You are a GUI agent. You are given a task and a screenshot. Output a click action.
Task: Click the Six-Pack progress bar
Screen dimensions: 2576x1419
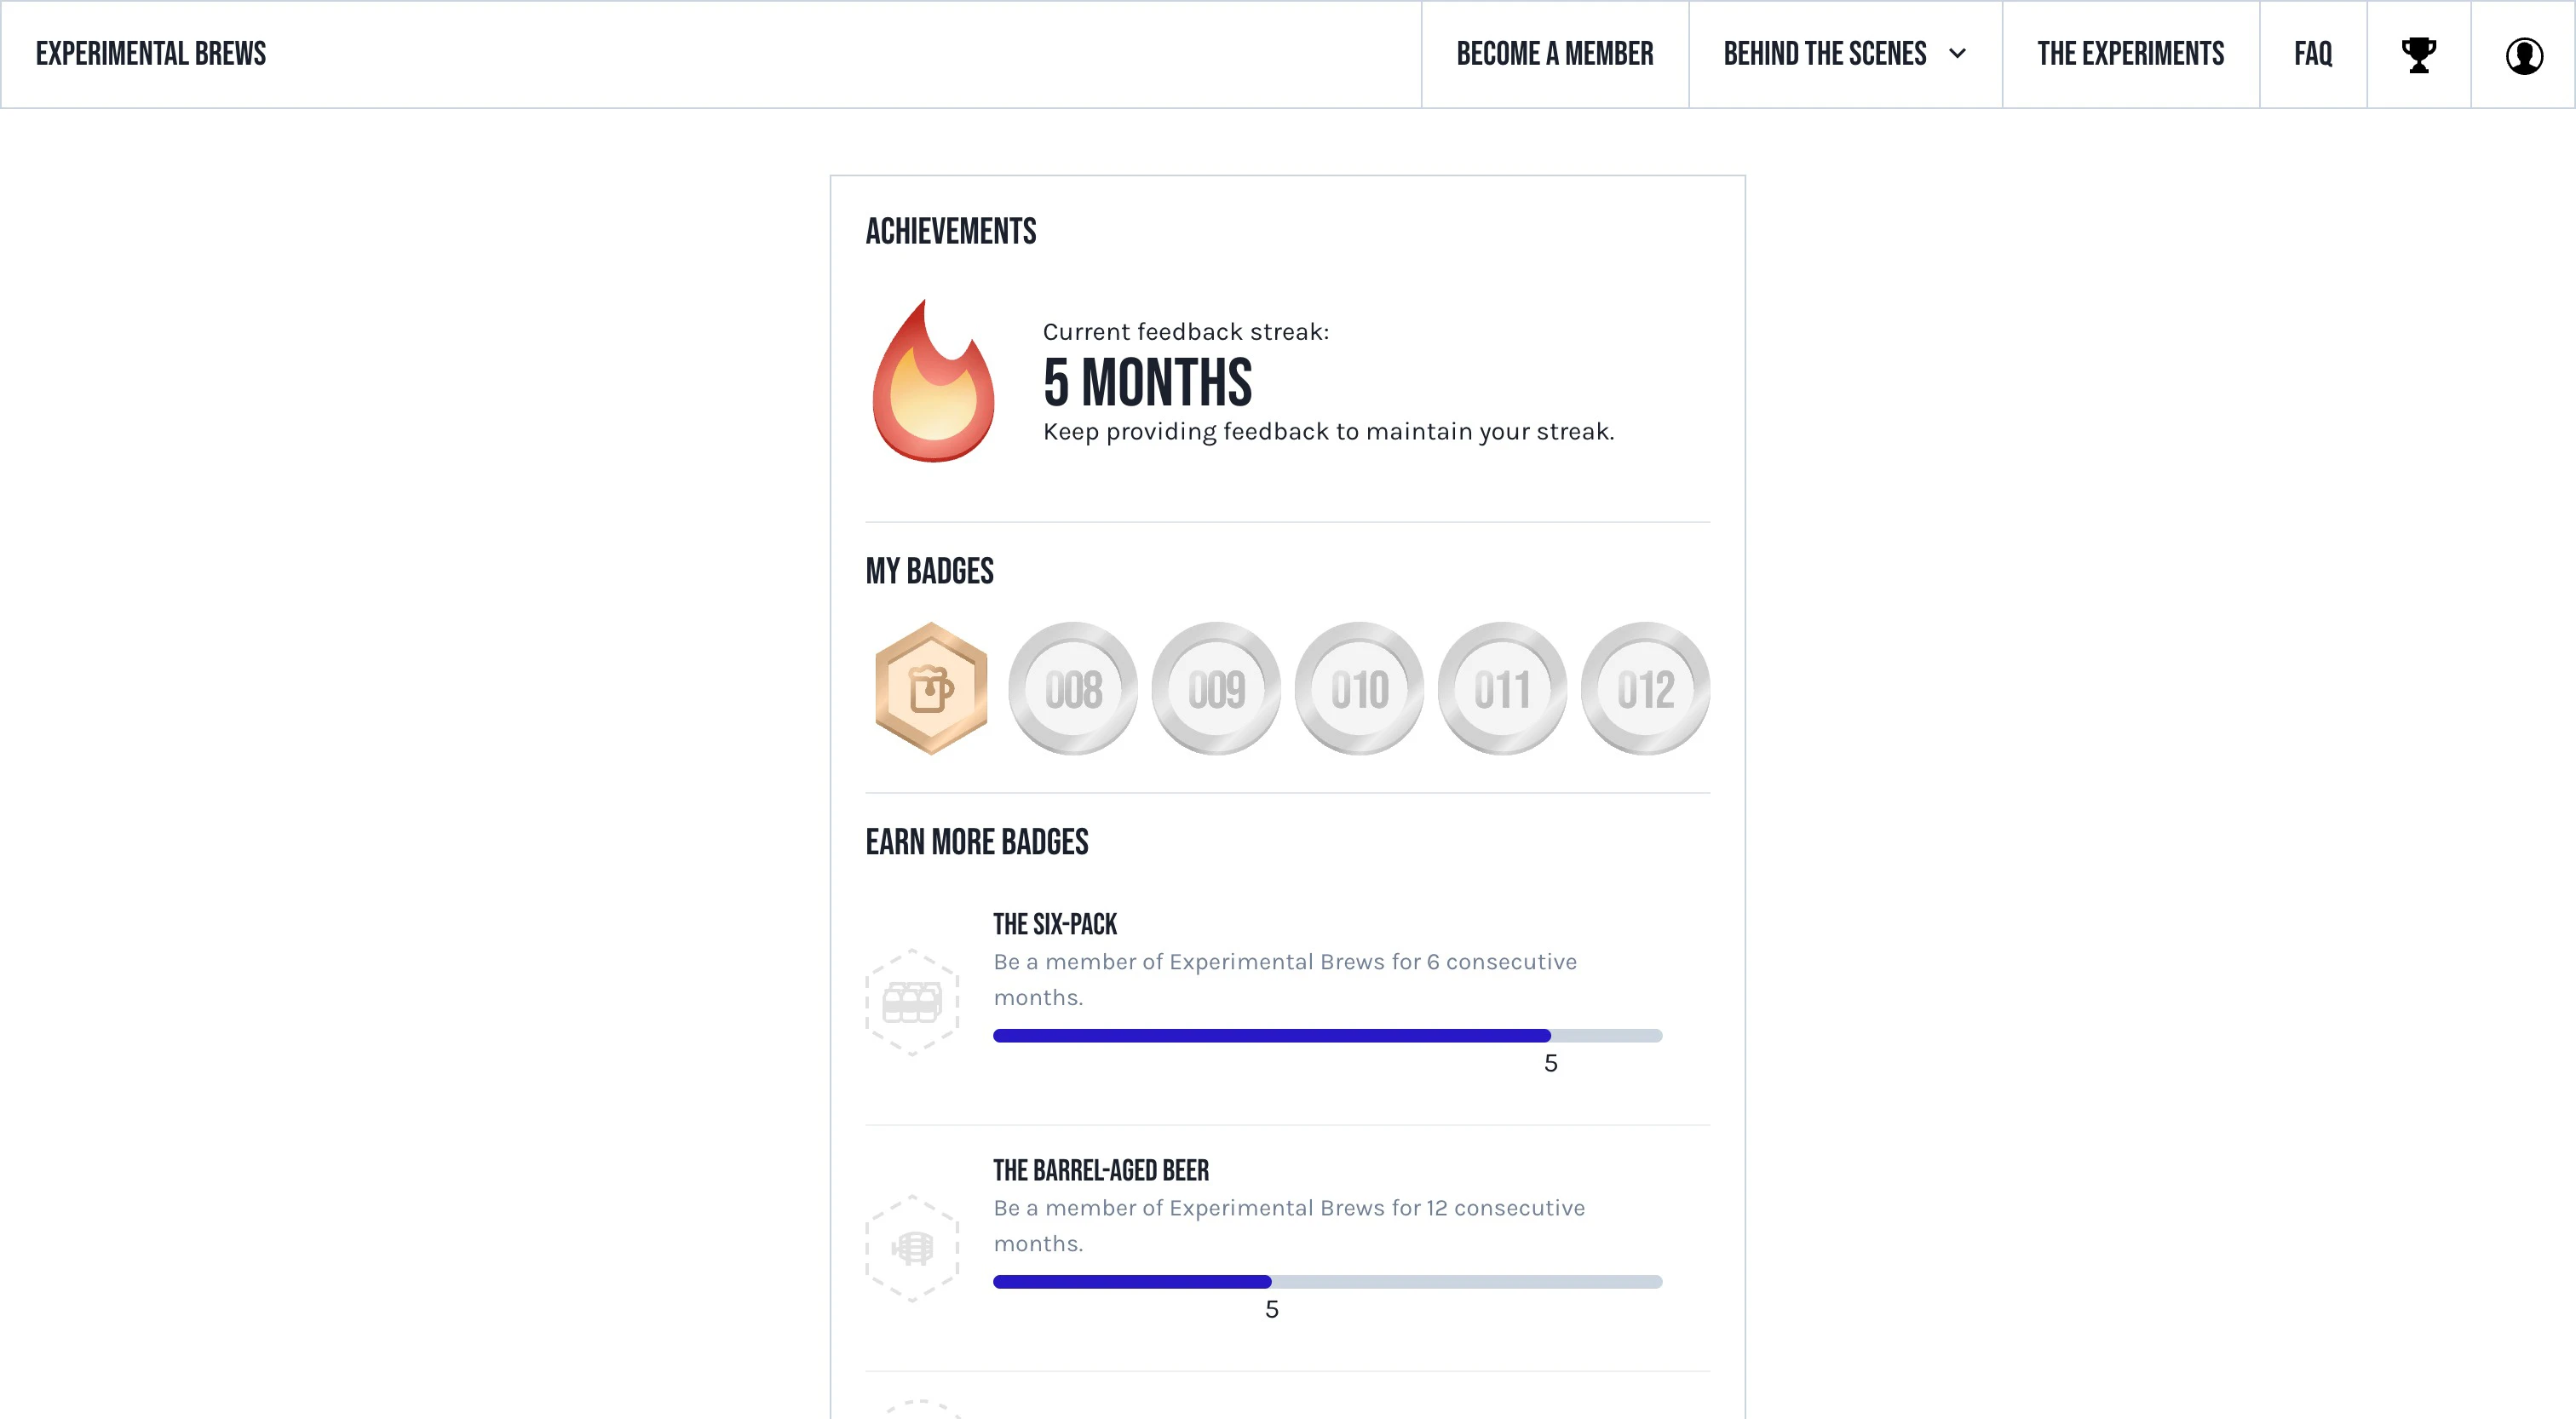pos(1327,1036)
